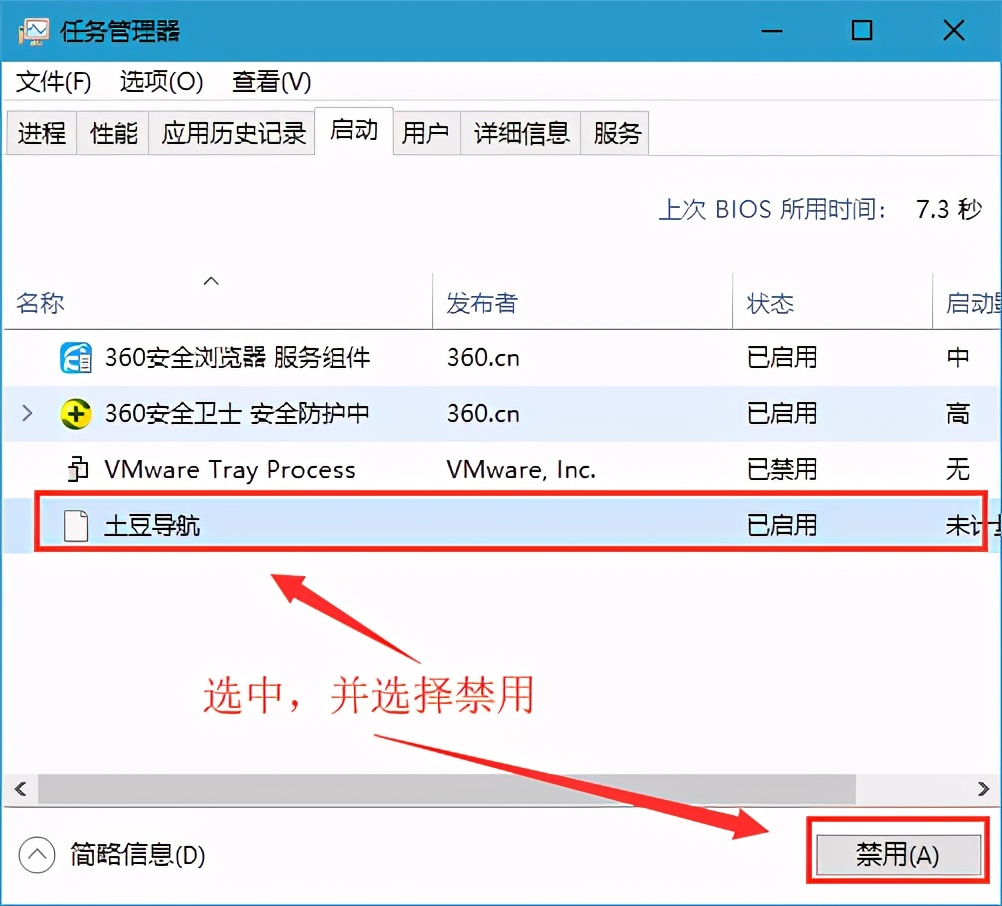This screenshot has height=906, width=1002.
Task: Click the VMware, Inc. publisher cell
Action: point(521,470)
